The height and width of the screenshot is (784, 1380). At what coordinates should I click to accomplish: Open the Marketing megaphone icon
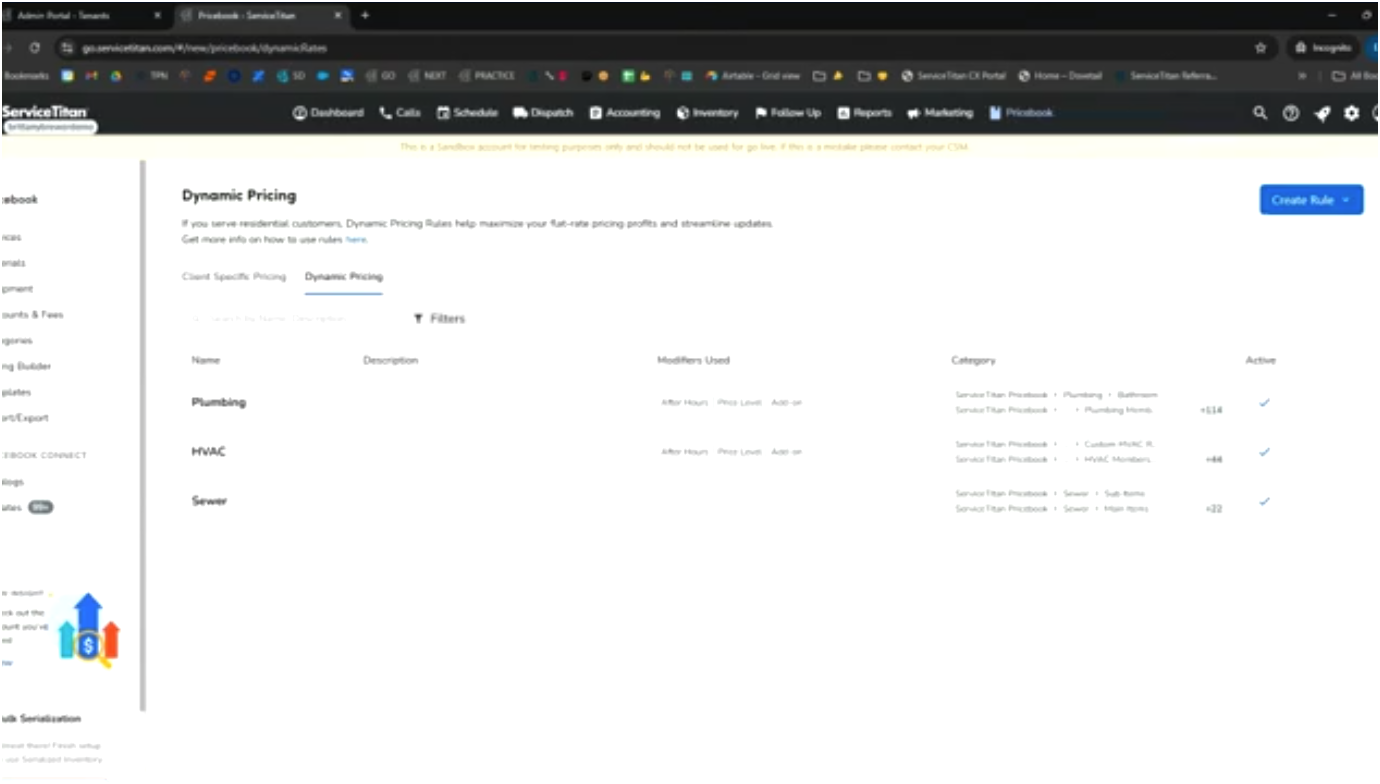pos(914,113)
